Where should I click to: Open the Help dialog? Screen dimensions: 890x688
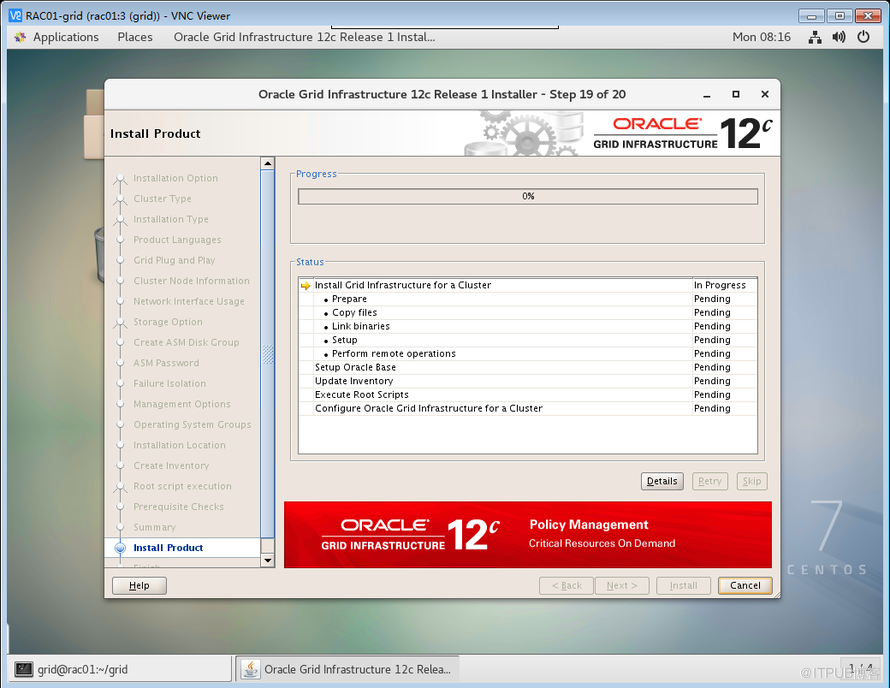point(138,585)
